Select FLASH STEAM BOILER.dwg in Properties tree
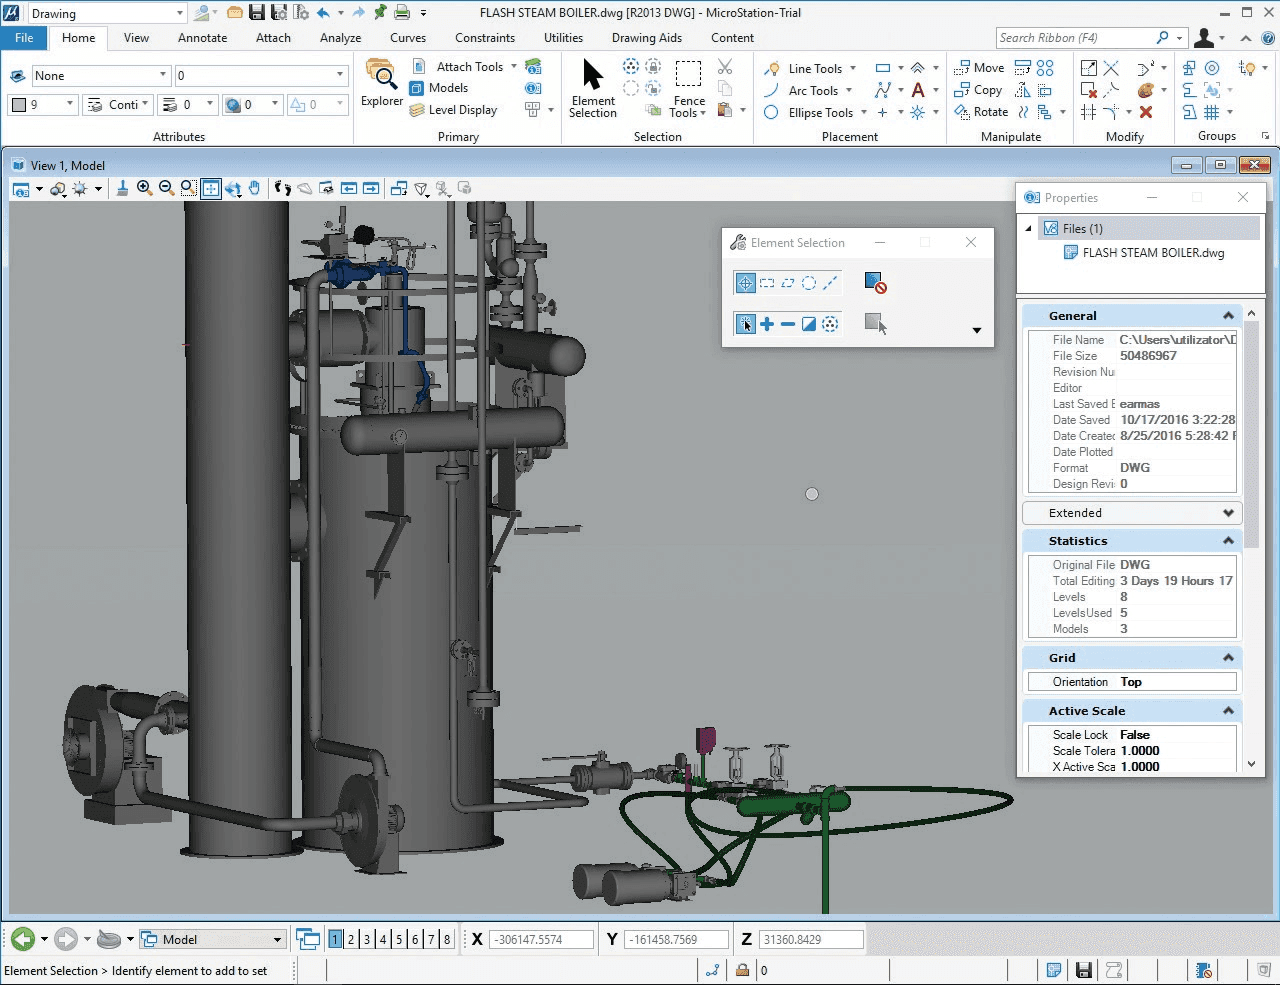Screen dimensions: 1280x985 pyautogui.click(x=1153, y=253)
